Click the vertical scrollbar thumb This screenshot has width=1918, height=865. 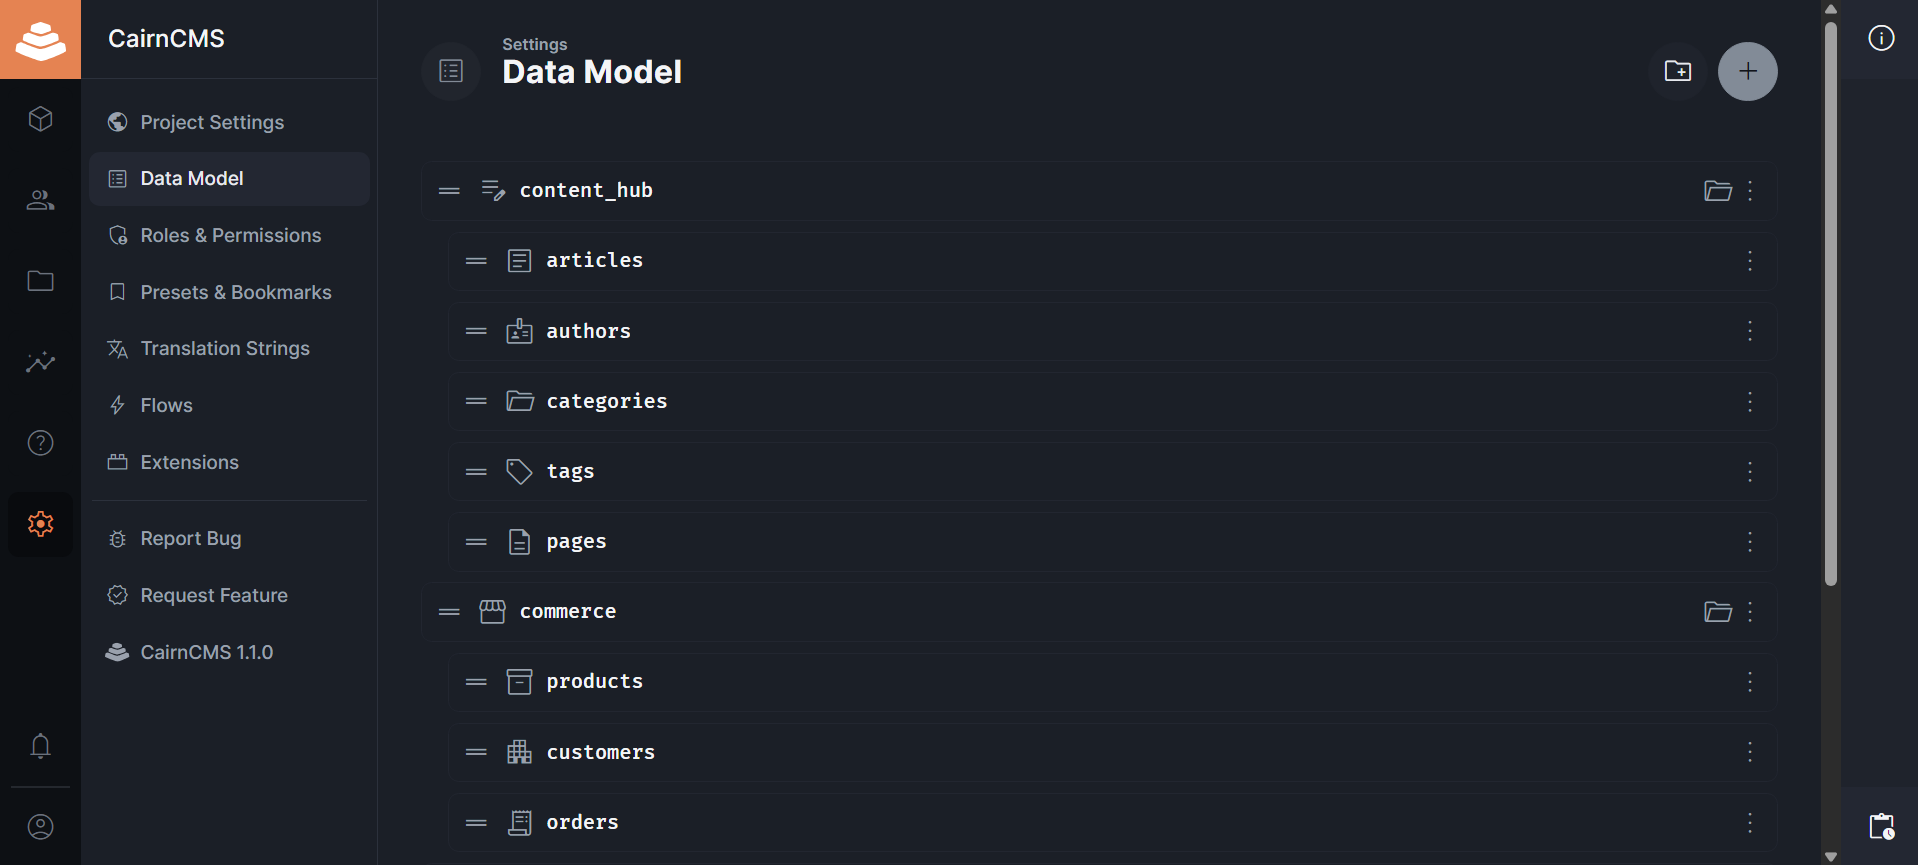[x=1831, y=303]
